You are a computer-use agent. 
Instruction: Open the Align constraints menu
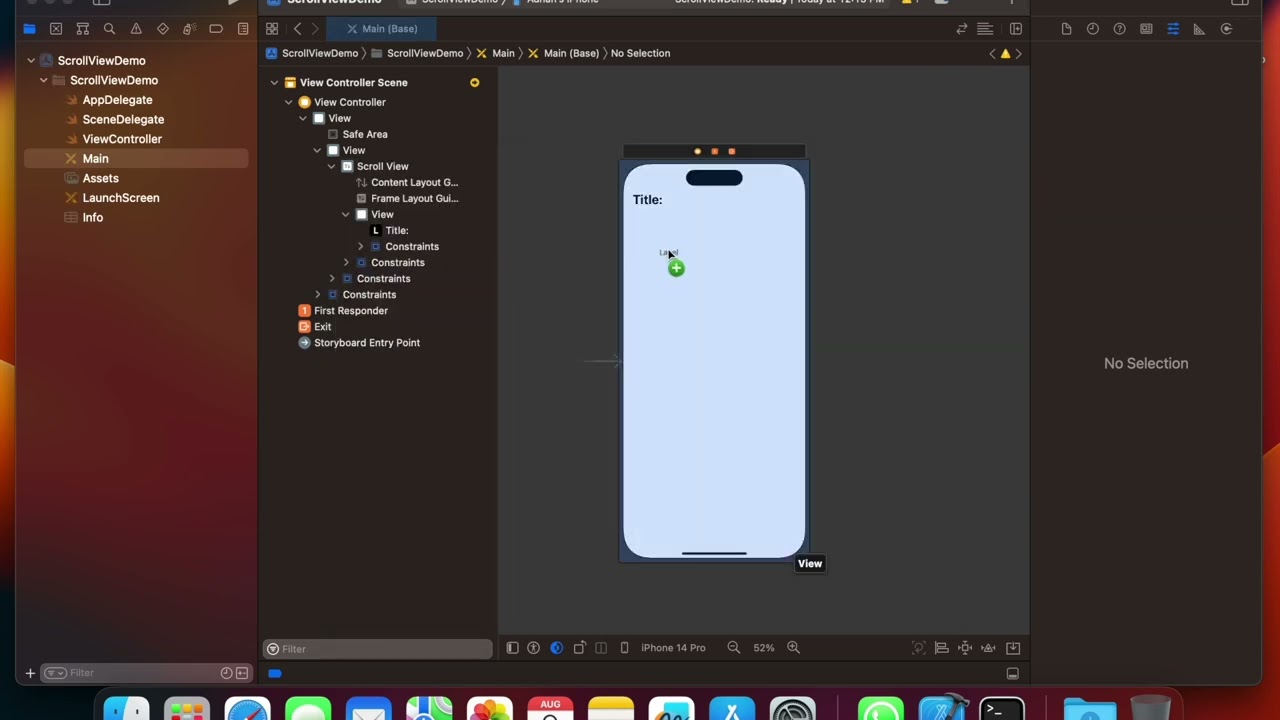click(x=942, y=648)
